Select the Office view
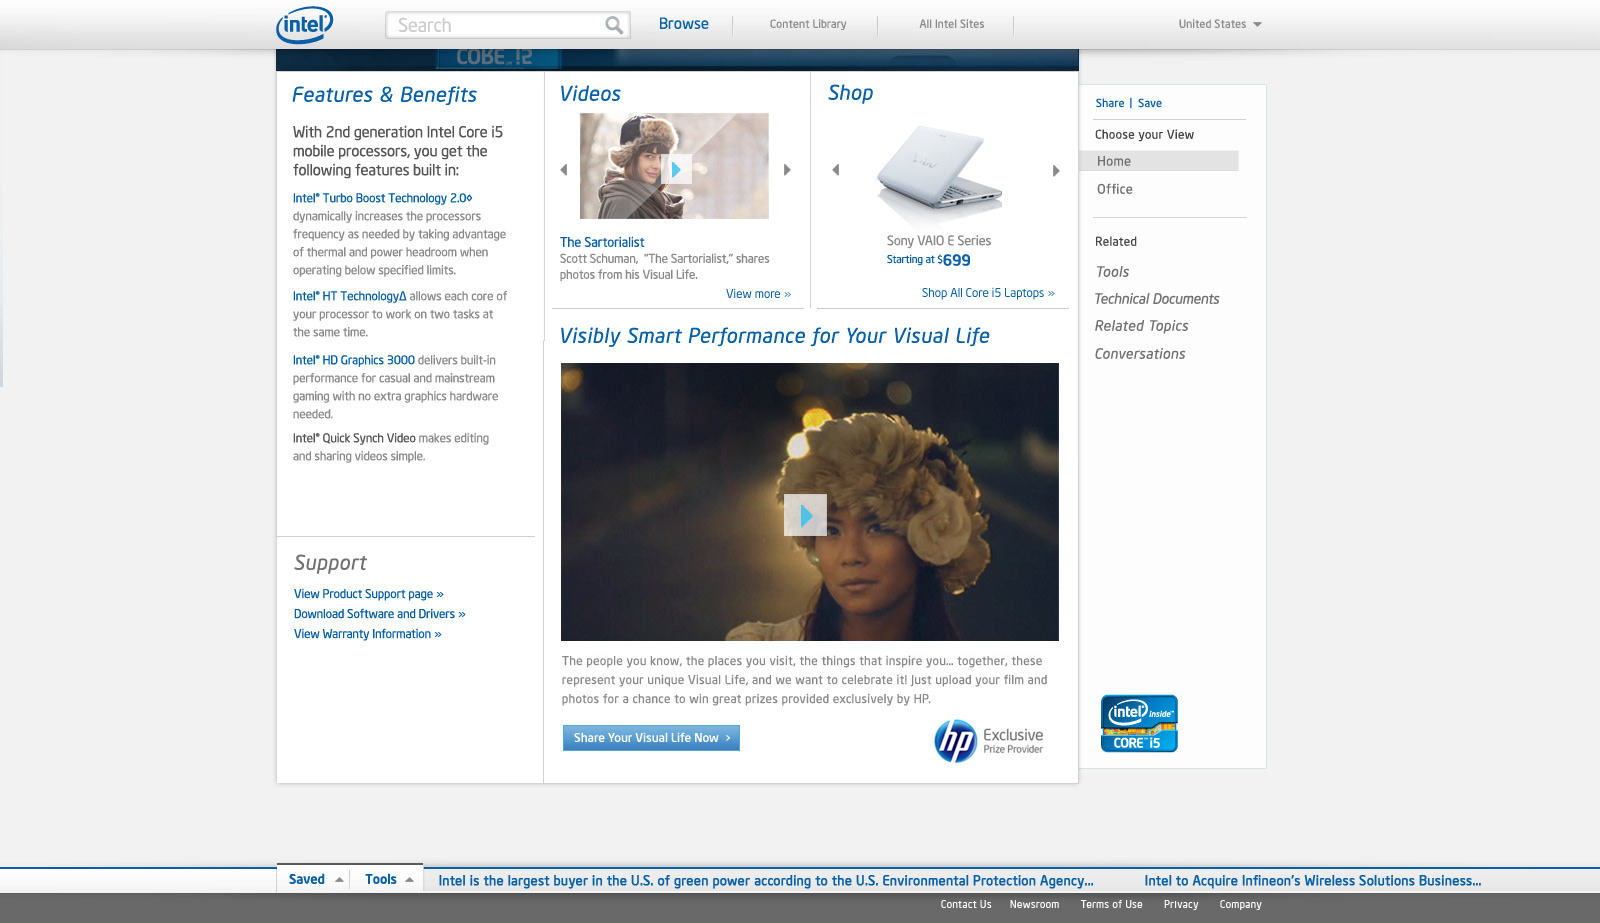The height and width of the screenshot is (923, 1600). [1115, 189]
